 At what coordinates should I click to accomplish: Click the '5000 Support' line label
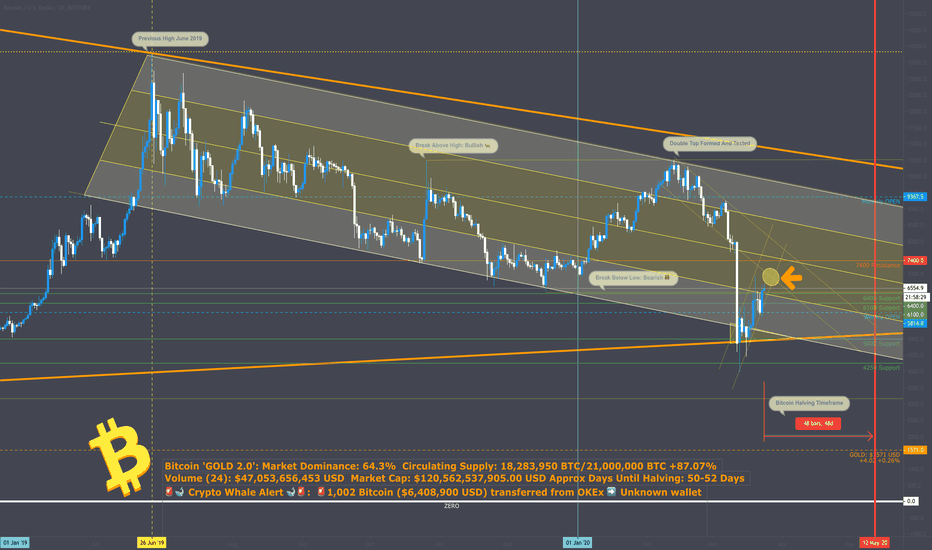click(x=881, y=344)
